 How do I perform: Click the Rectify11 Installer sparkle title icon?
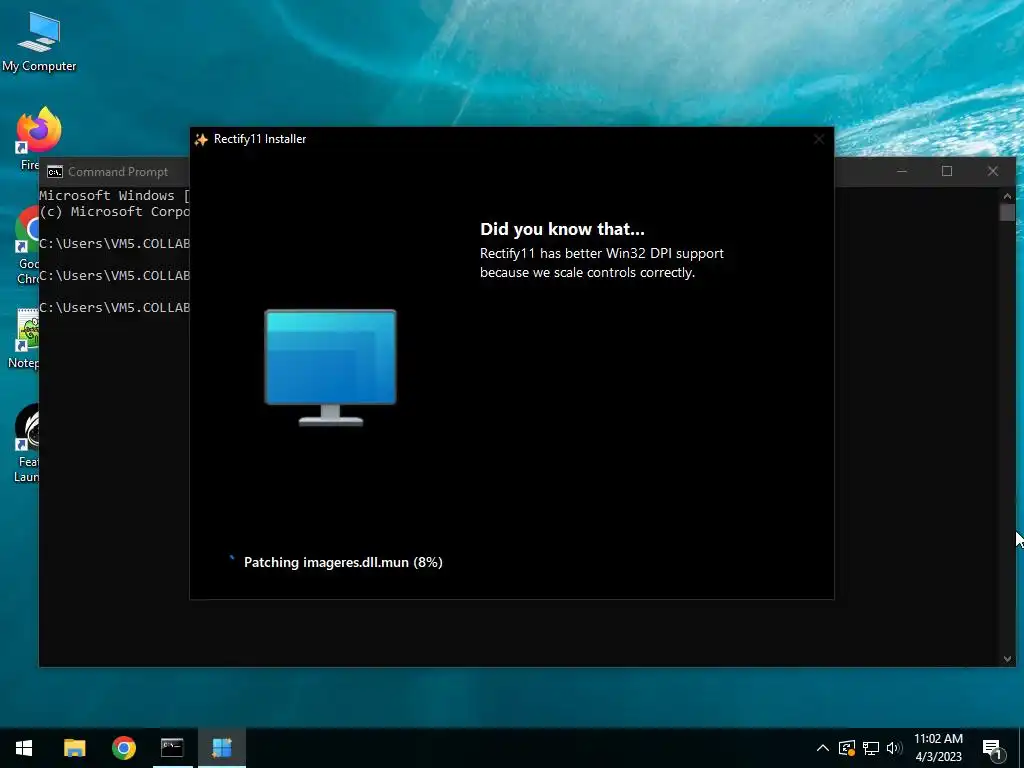point(201,139)
